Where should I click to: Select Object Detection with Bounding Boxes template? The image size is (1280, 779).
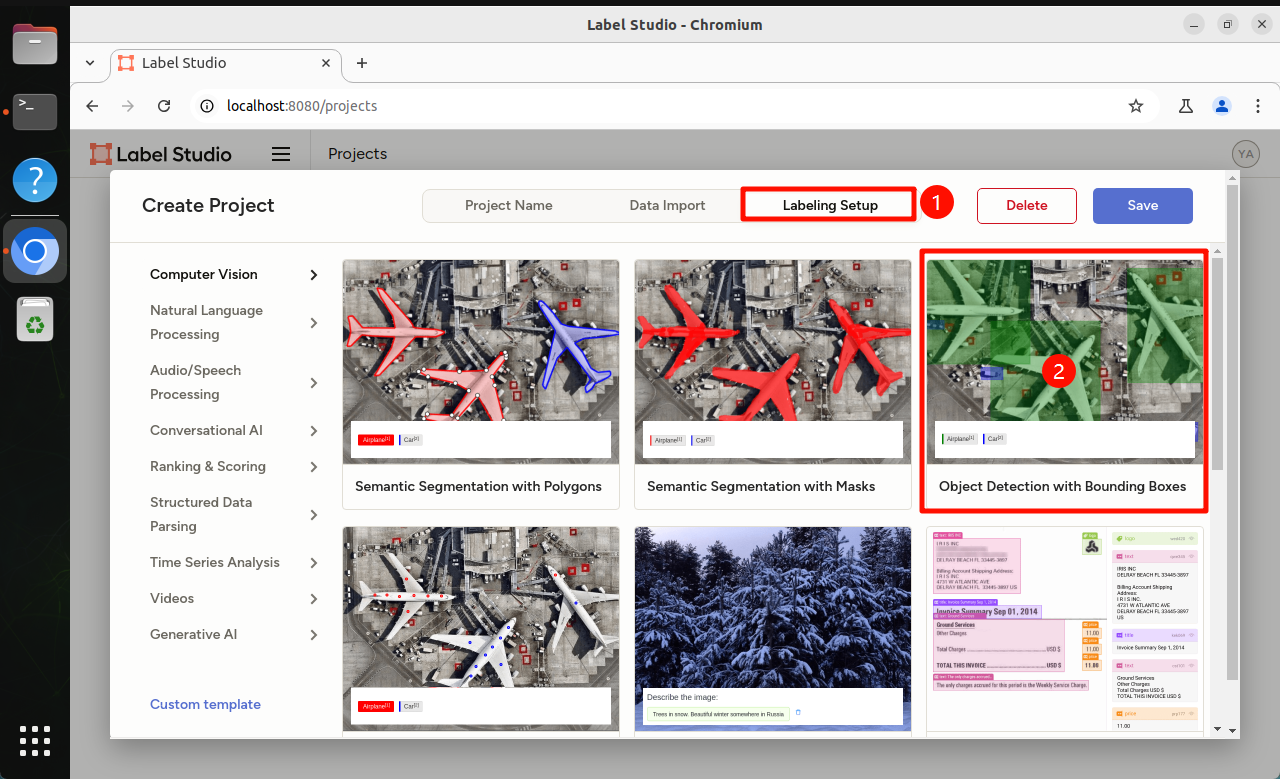click(1063, 382)
